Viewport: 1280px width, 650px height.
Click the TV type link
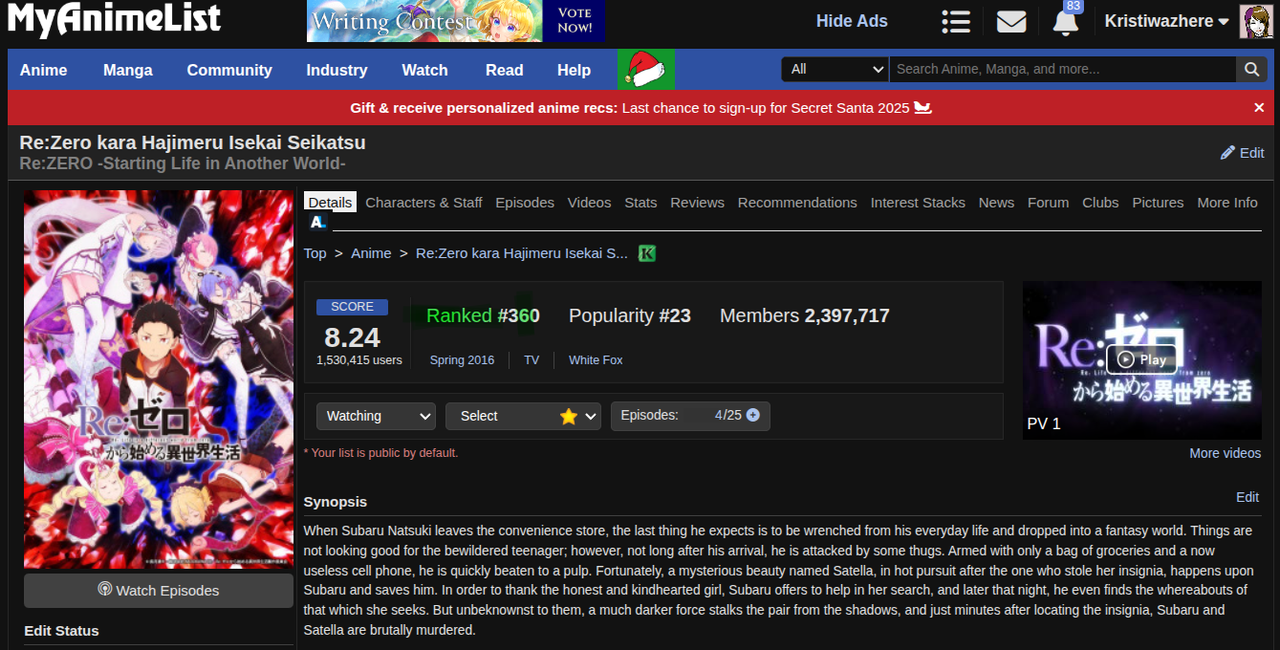click(x=531, y=360)
